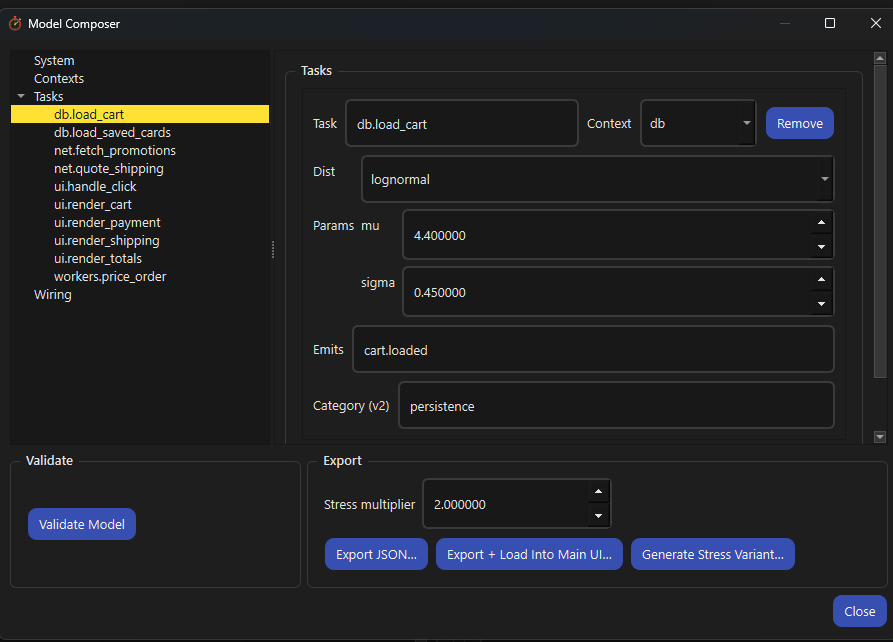Viewport: 893px width, 642px height.
Task: Open the Dist lognormal dropdown
Action: click(597, 179)
